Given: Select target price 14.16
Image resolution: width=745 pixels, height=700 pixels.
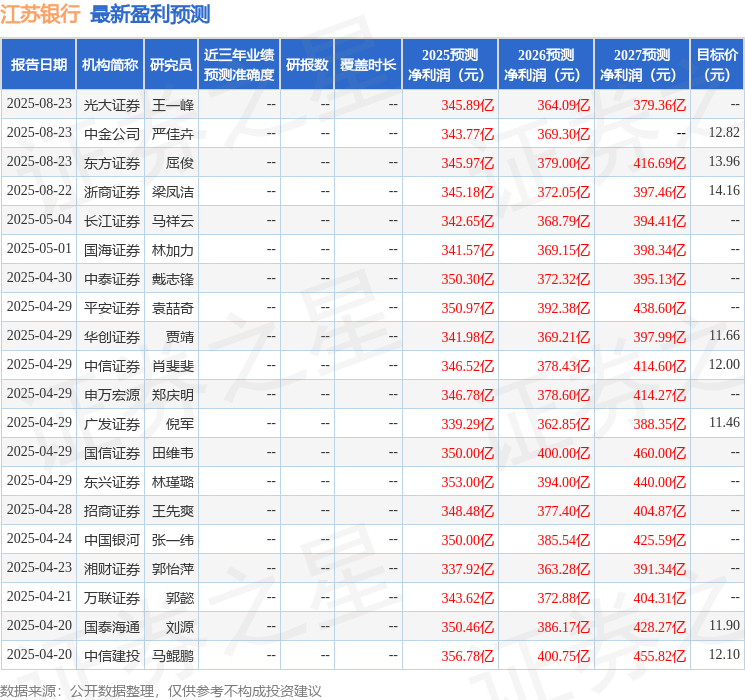Looking at the screenshot, I should 724,190.
